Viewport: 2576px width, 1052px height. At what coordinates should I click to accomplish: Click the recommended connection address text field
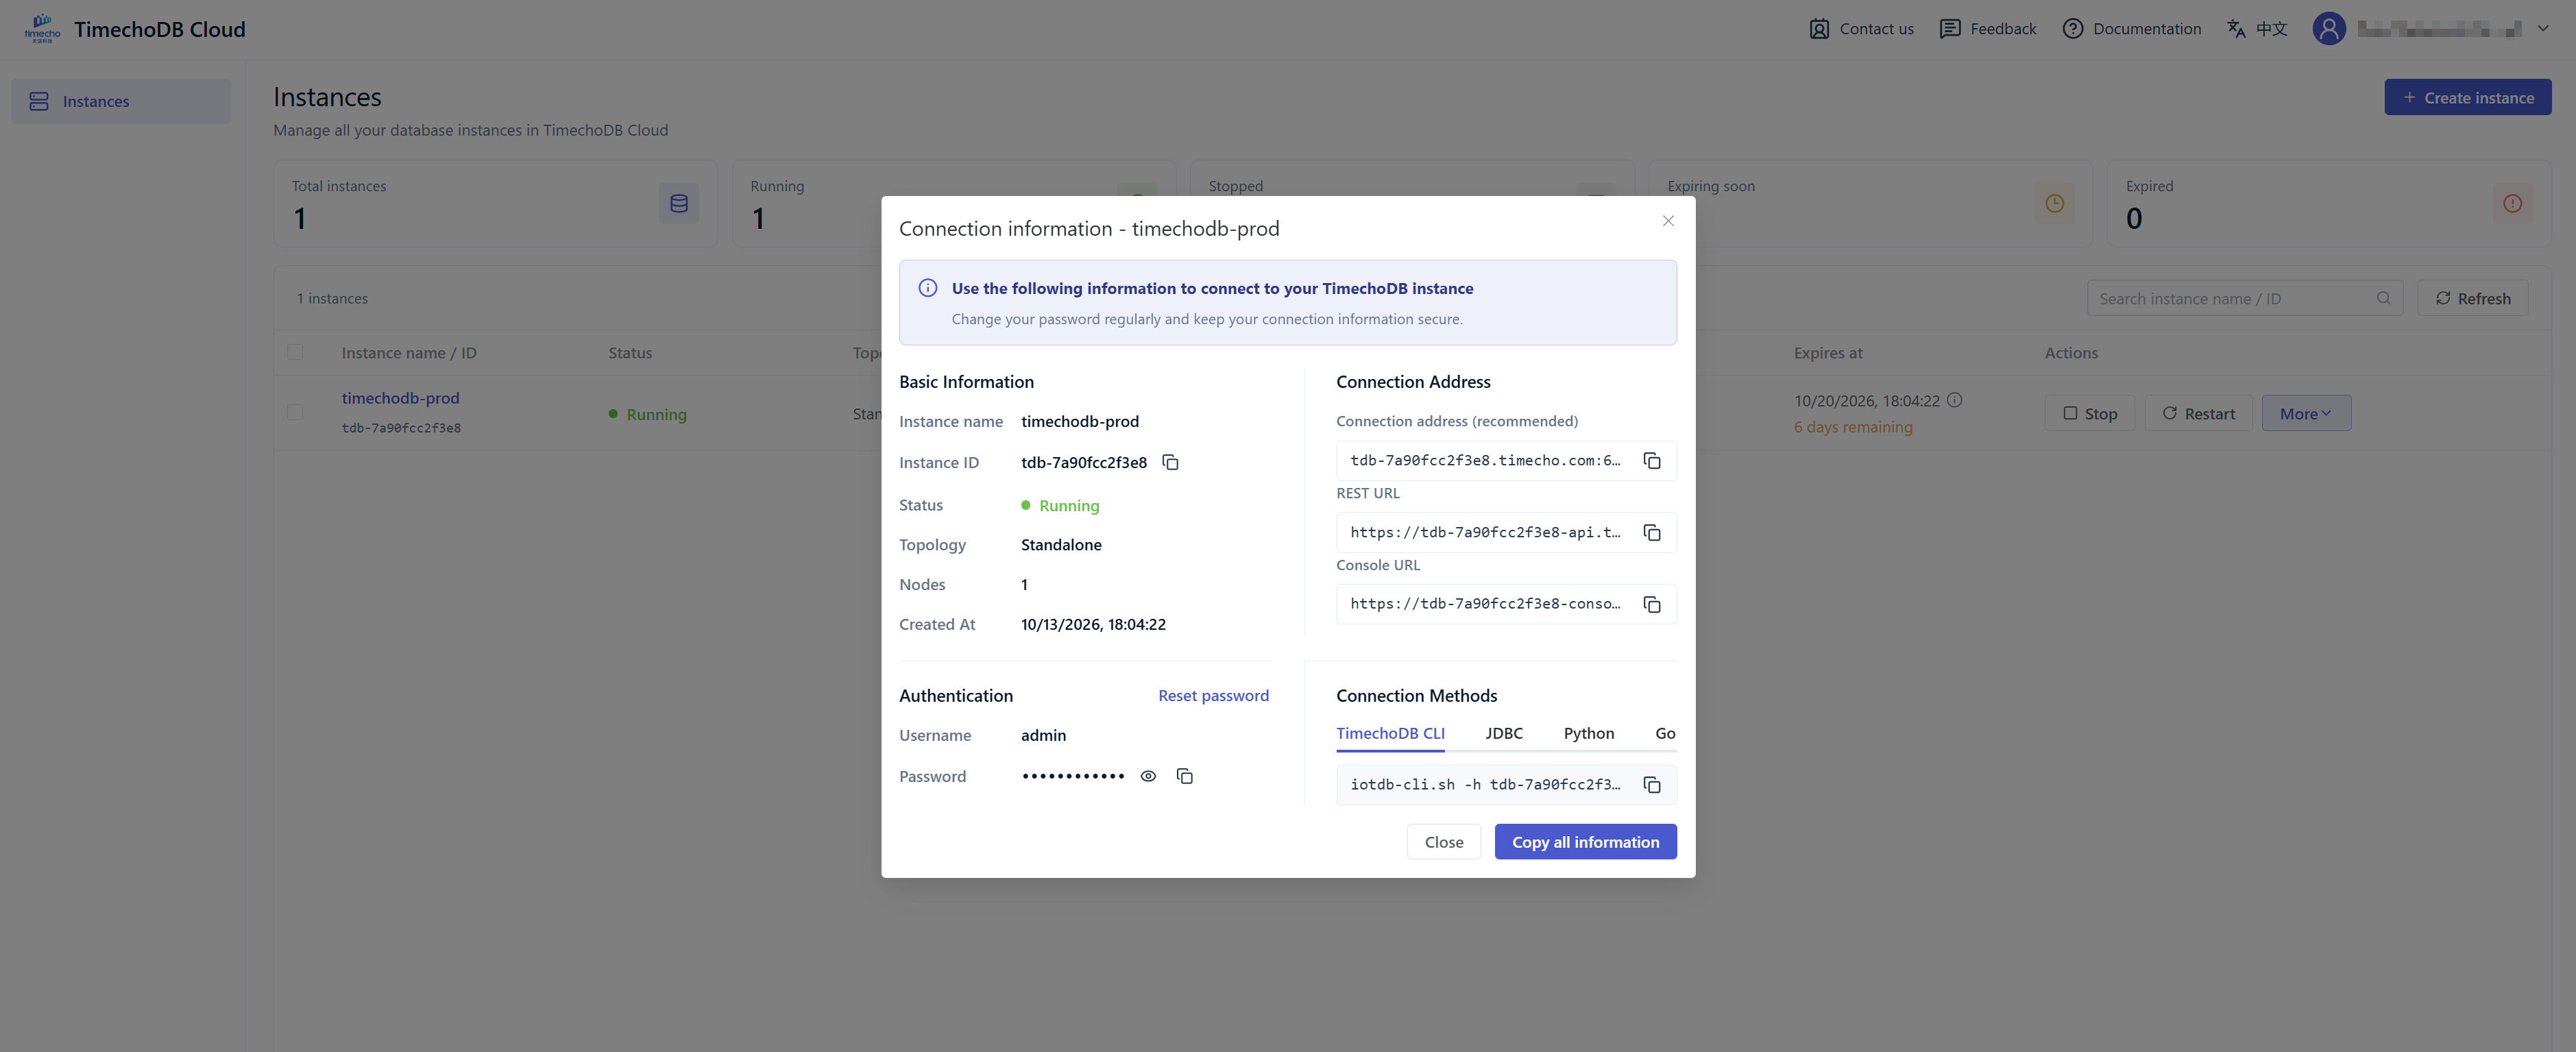coord(1505,461)
